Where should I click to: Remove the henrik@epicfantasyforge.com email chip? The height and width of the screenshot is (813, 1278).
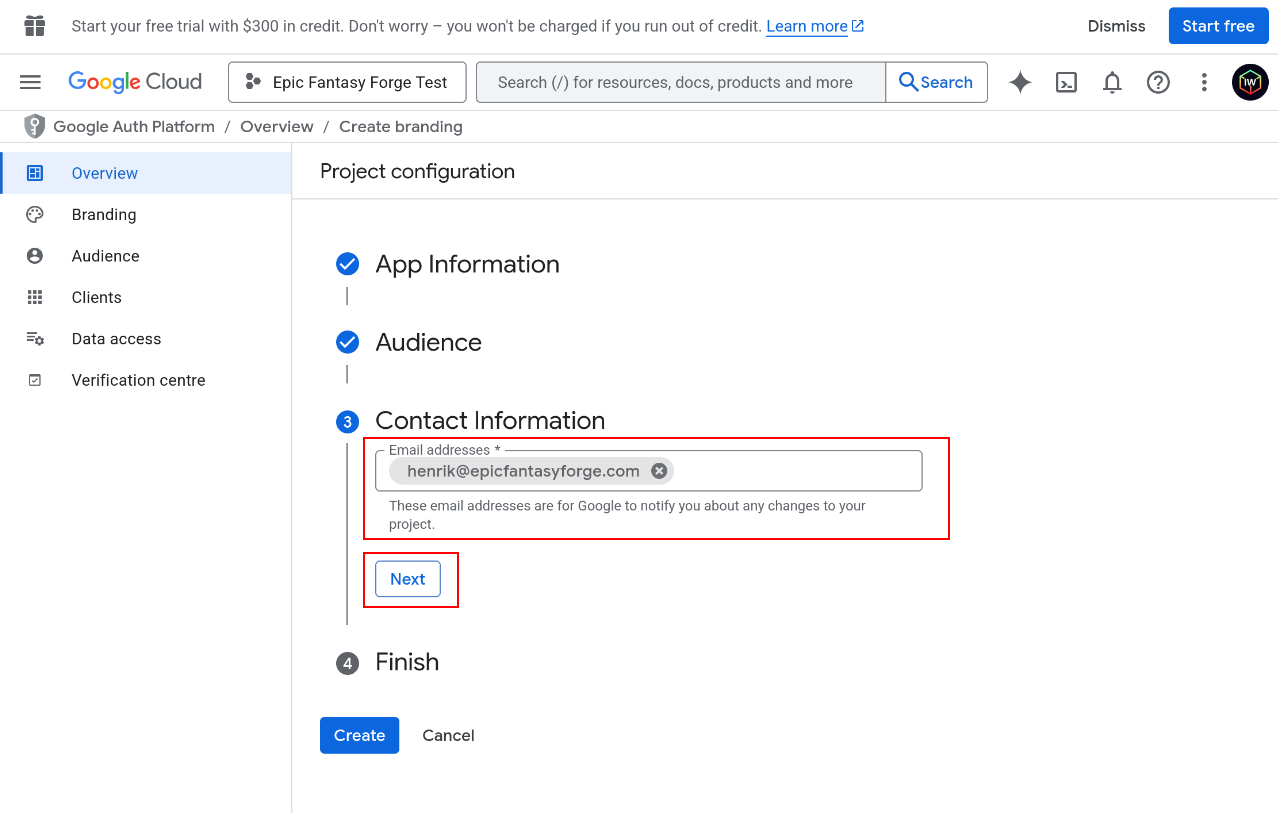(x=659, y=470)
